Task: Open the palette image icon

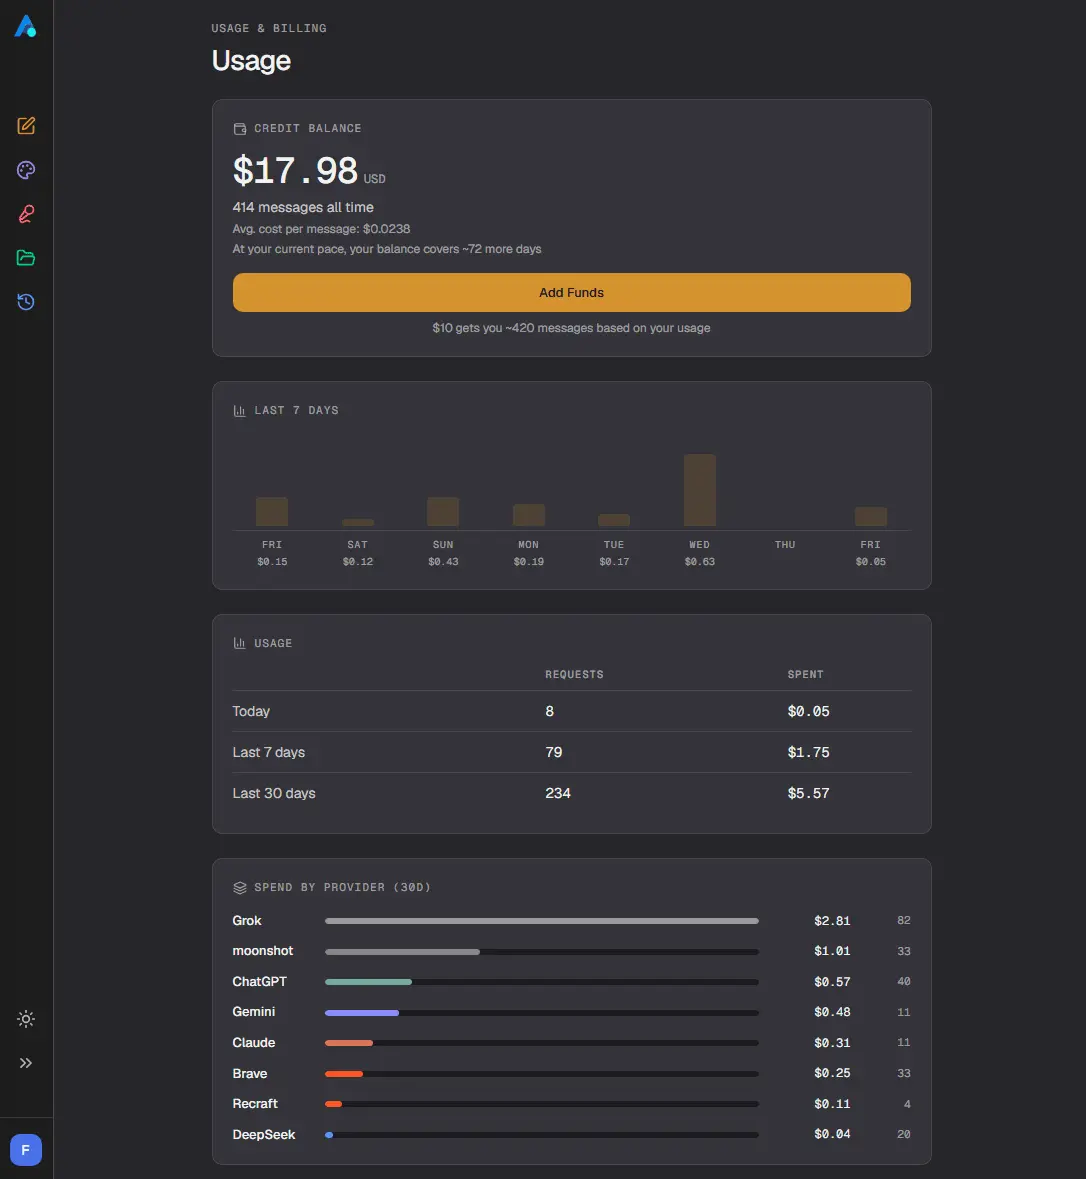Action: [x=26, y=170]
